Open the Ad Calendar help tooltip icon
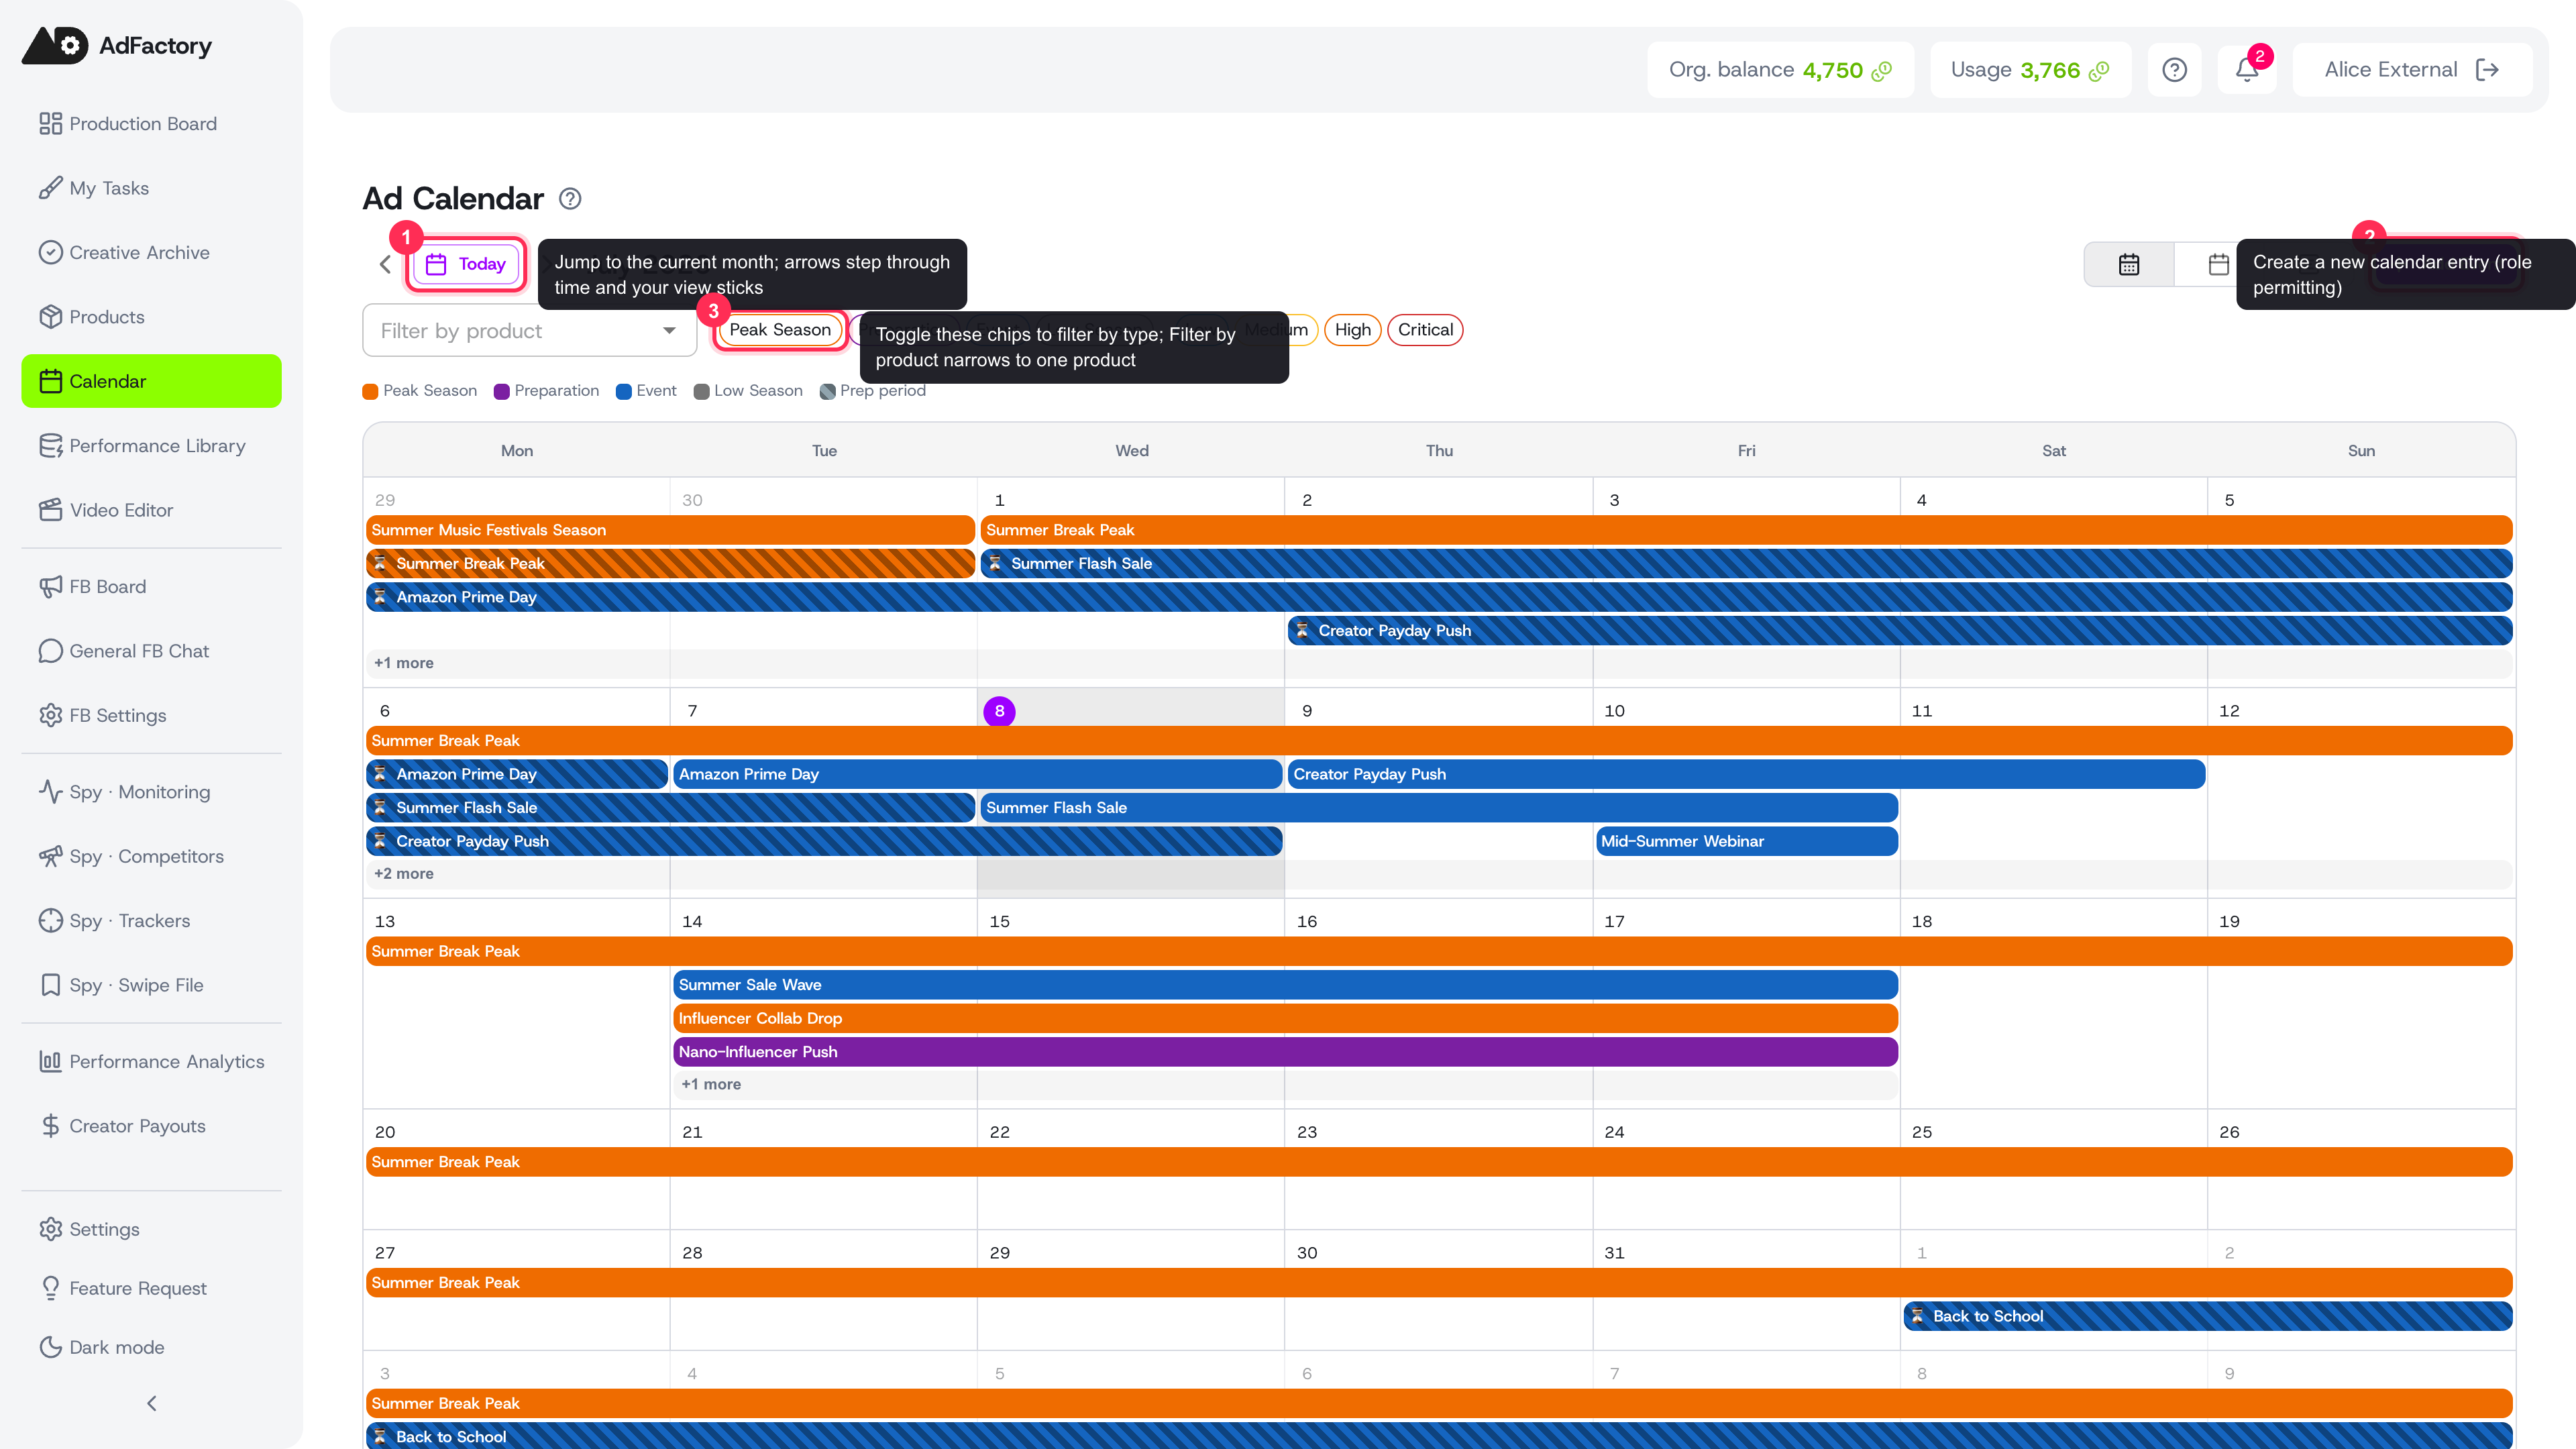Image resolution: width=2576 pixels, height=1449 pixels. click(x=570, y=199)
